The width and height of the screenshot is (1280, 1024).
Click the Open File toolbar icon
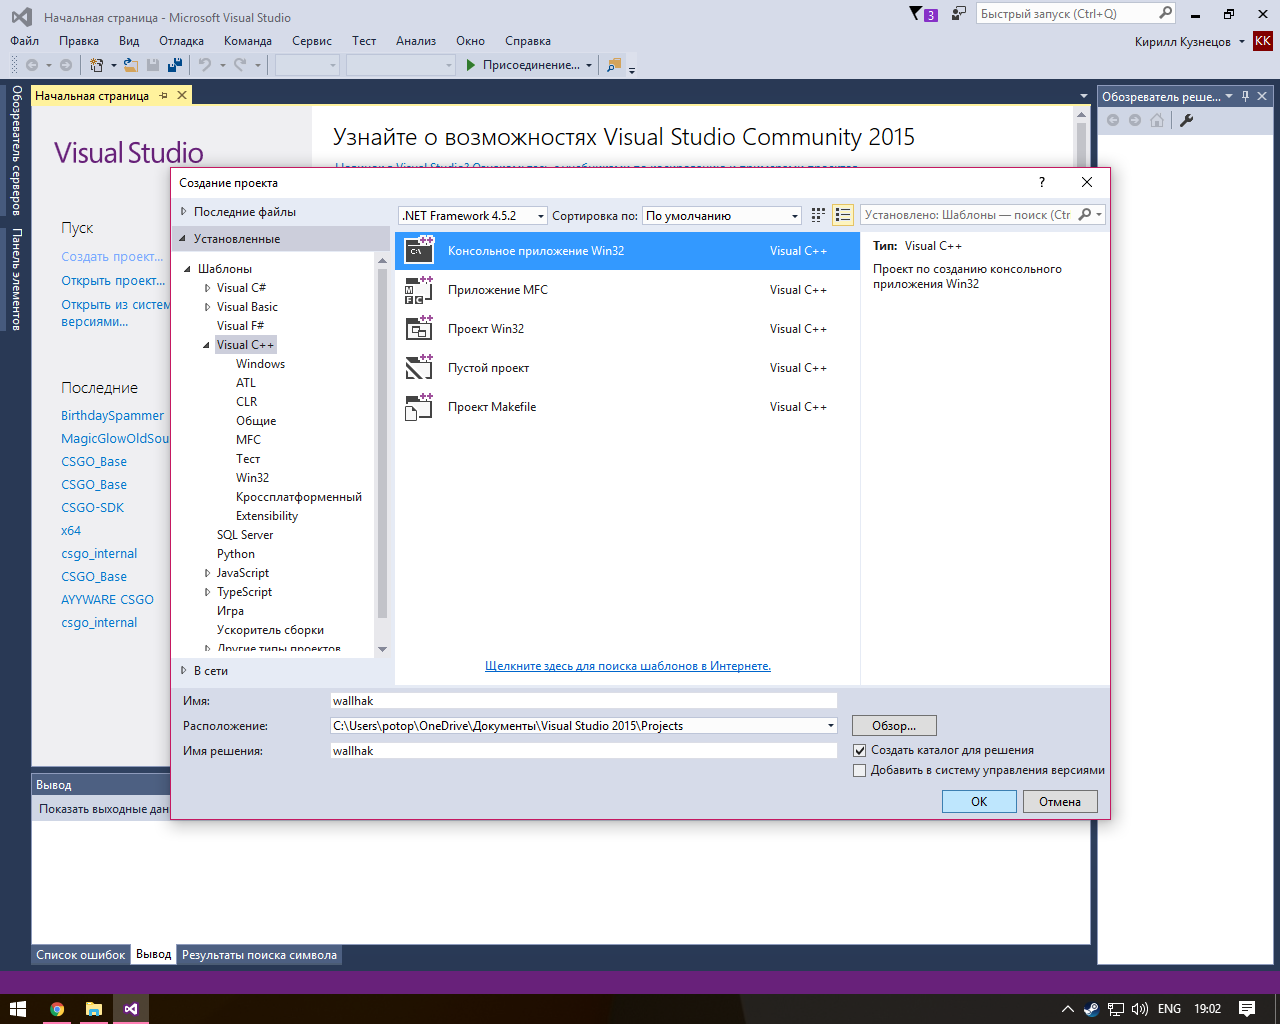click(x=131, y=65)
